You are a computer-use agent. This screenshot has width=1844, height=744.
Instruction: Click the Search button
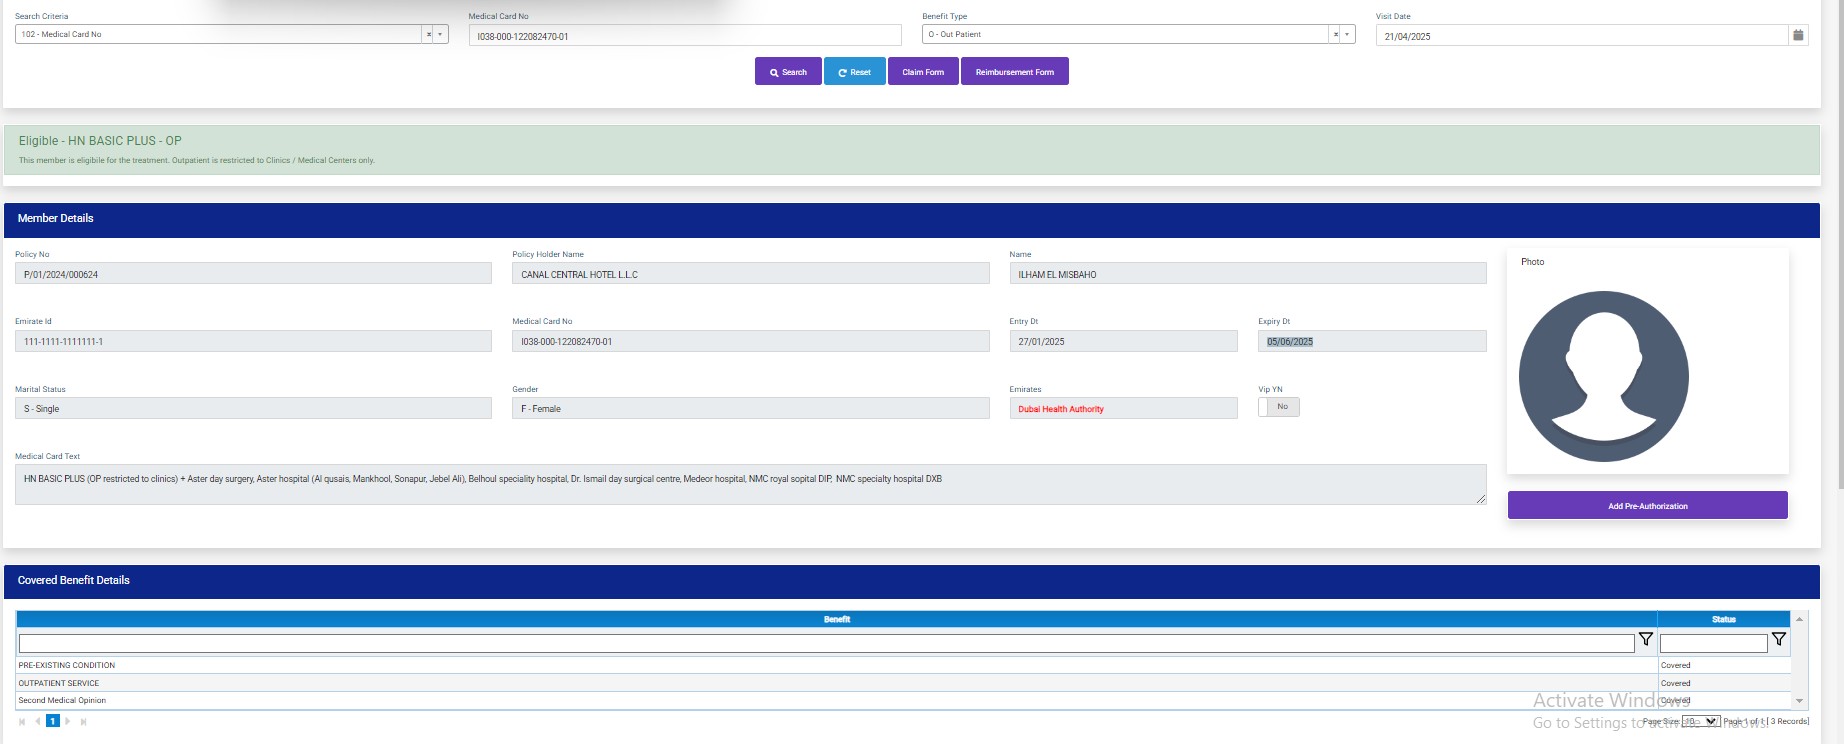point(788,72)
